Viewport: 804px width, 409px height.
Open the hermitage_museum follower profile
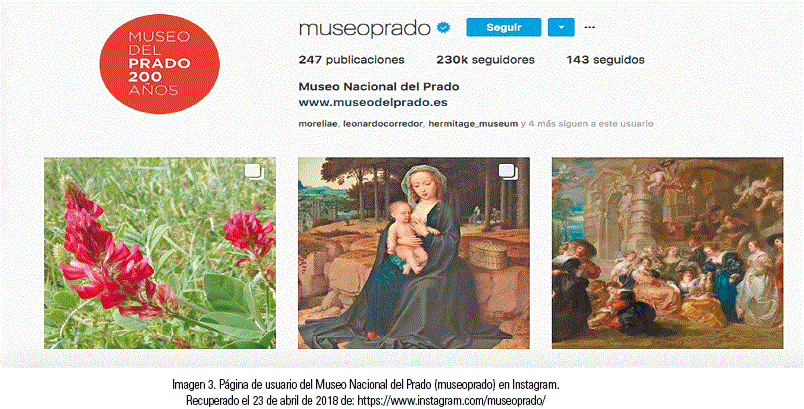(x=473, y=124)
